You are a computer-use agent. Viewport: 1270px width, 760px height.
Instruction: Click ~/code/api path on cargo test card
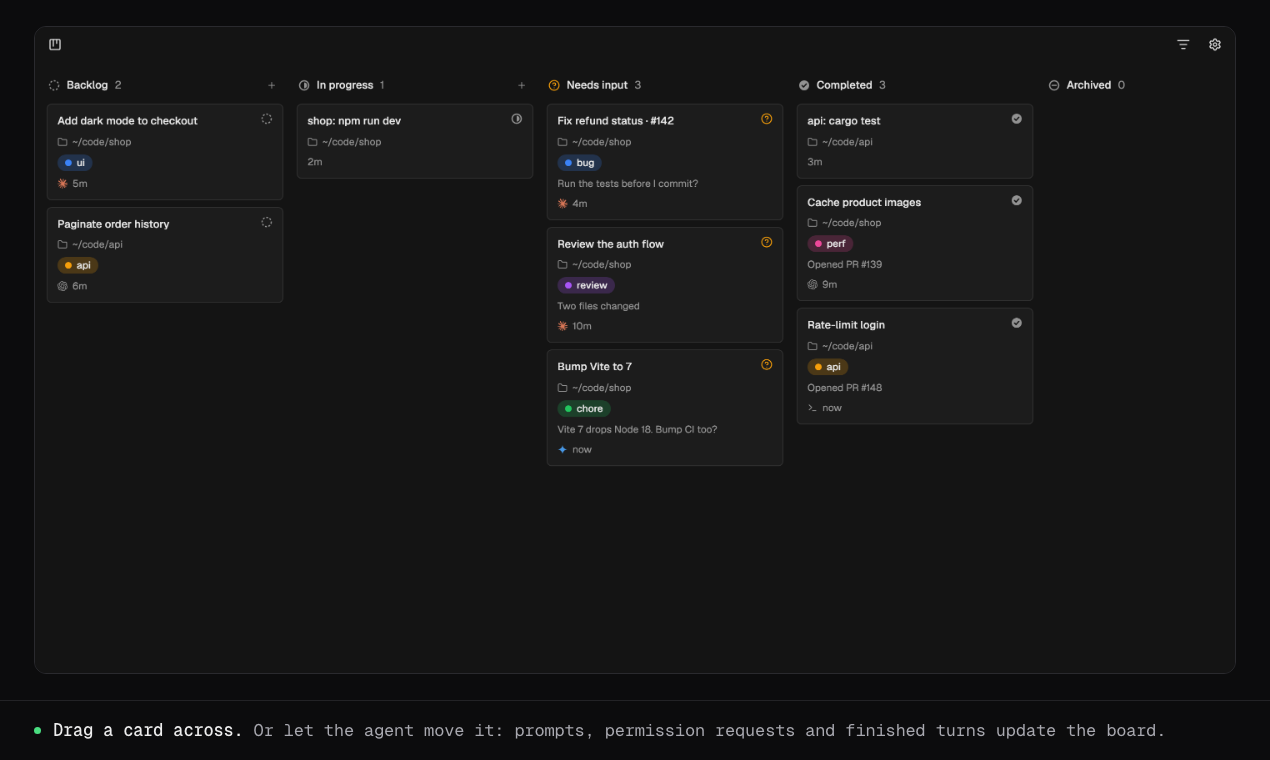[x=847, y=142]
